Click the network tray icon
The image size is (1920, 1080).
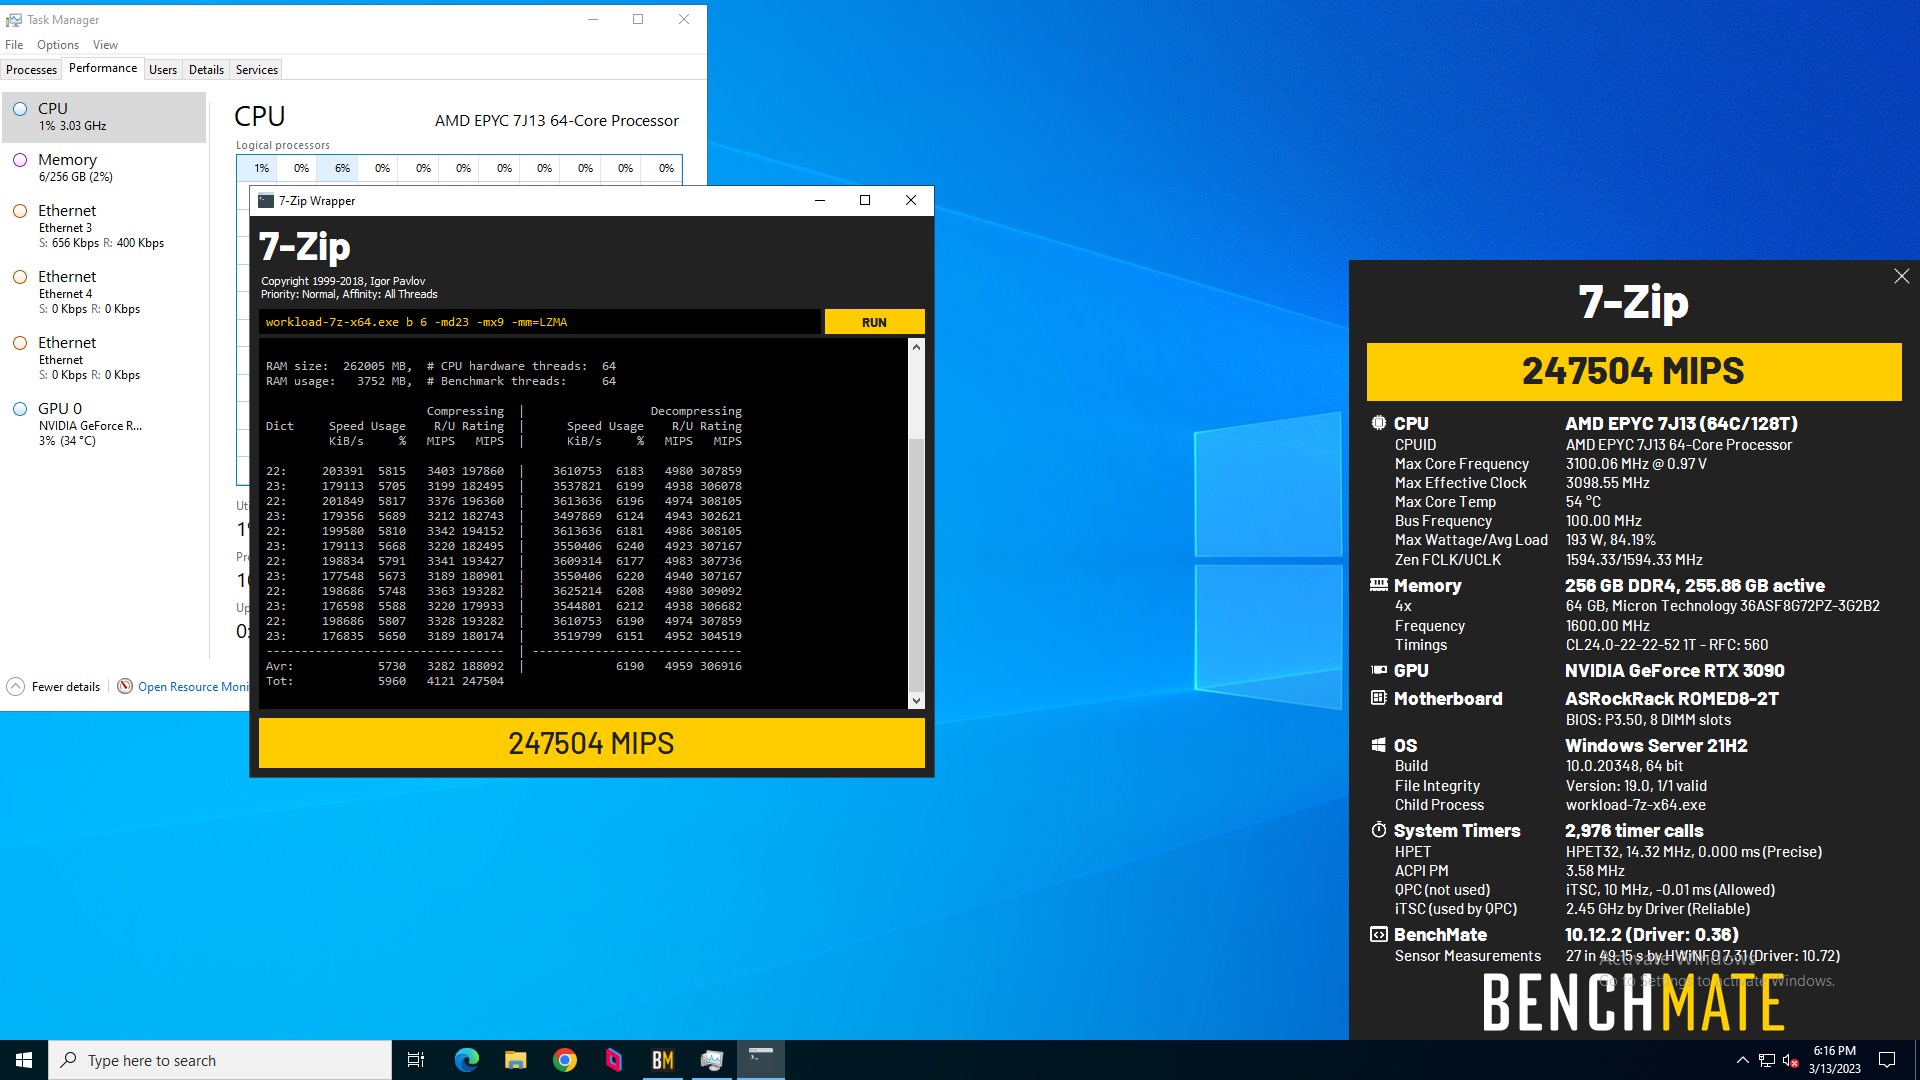pos(1767,1060)
